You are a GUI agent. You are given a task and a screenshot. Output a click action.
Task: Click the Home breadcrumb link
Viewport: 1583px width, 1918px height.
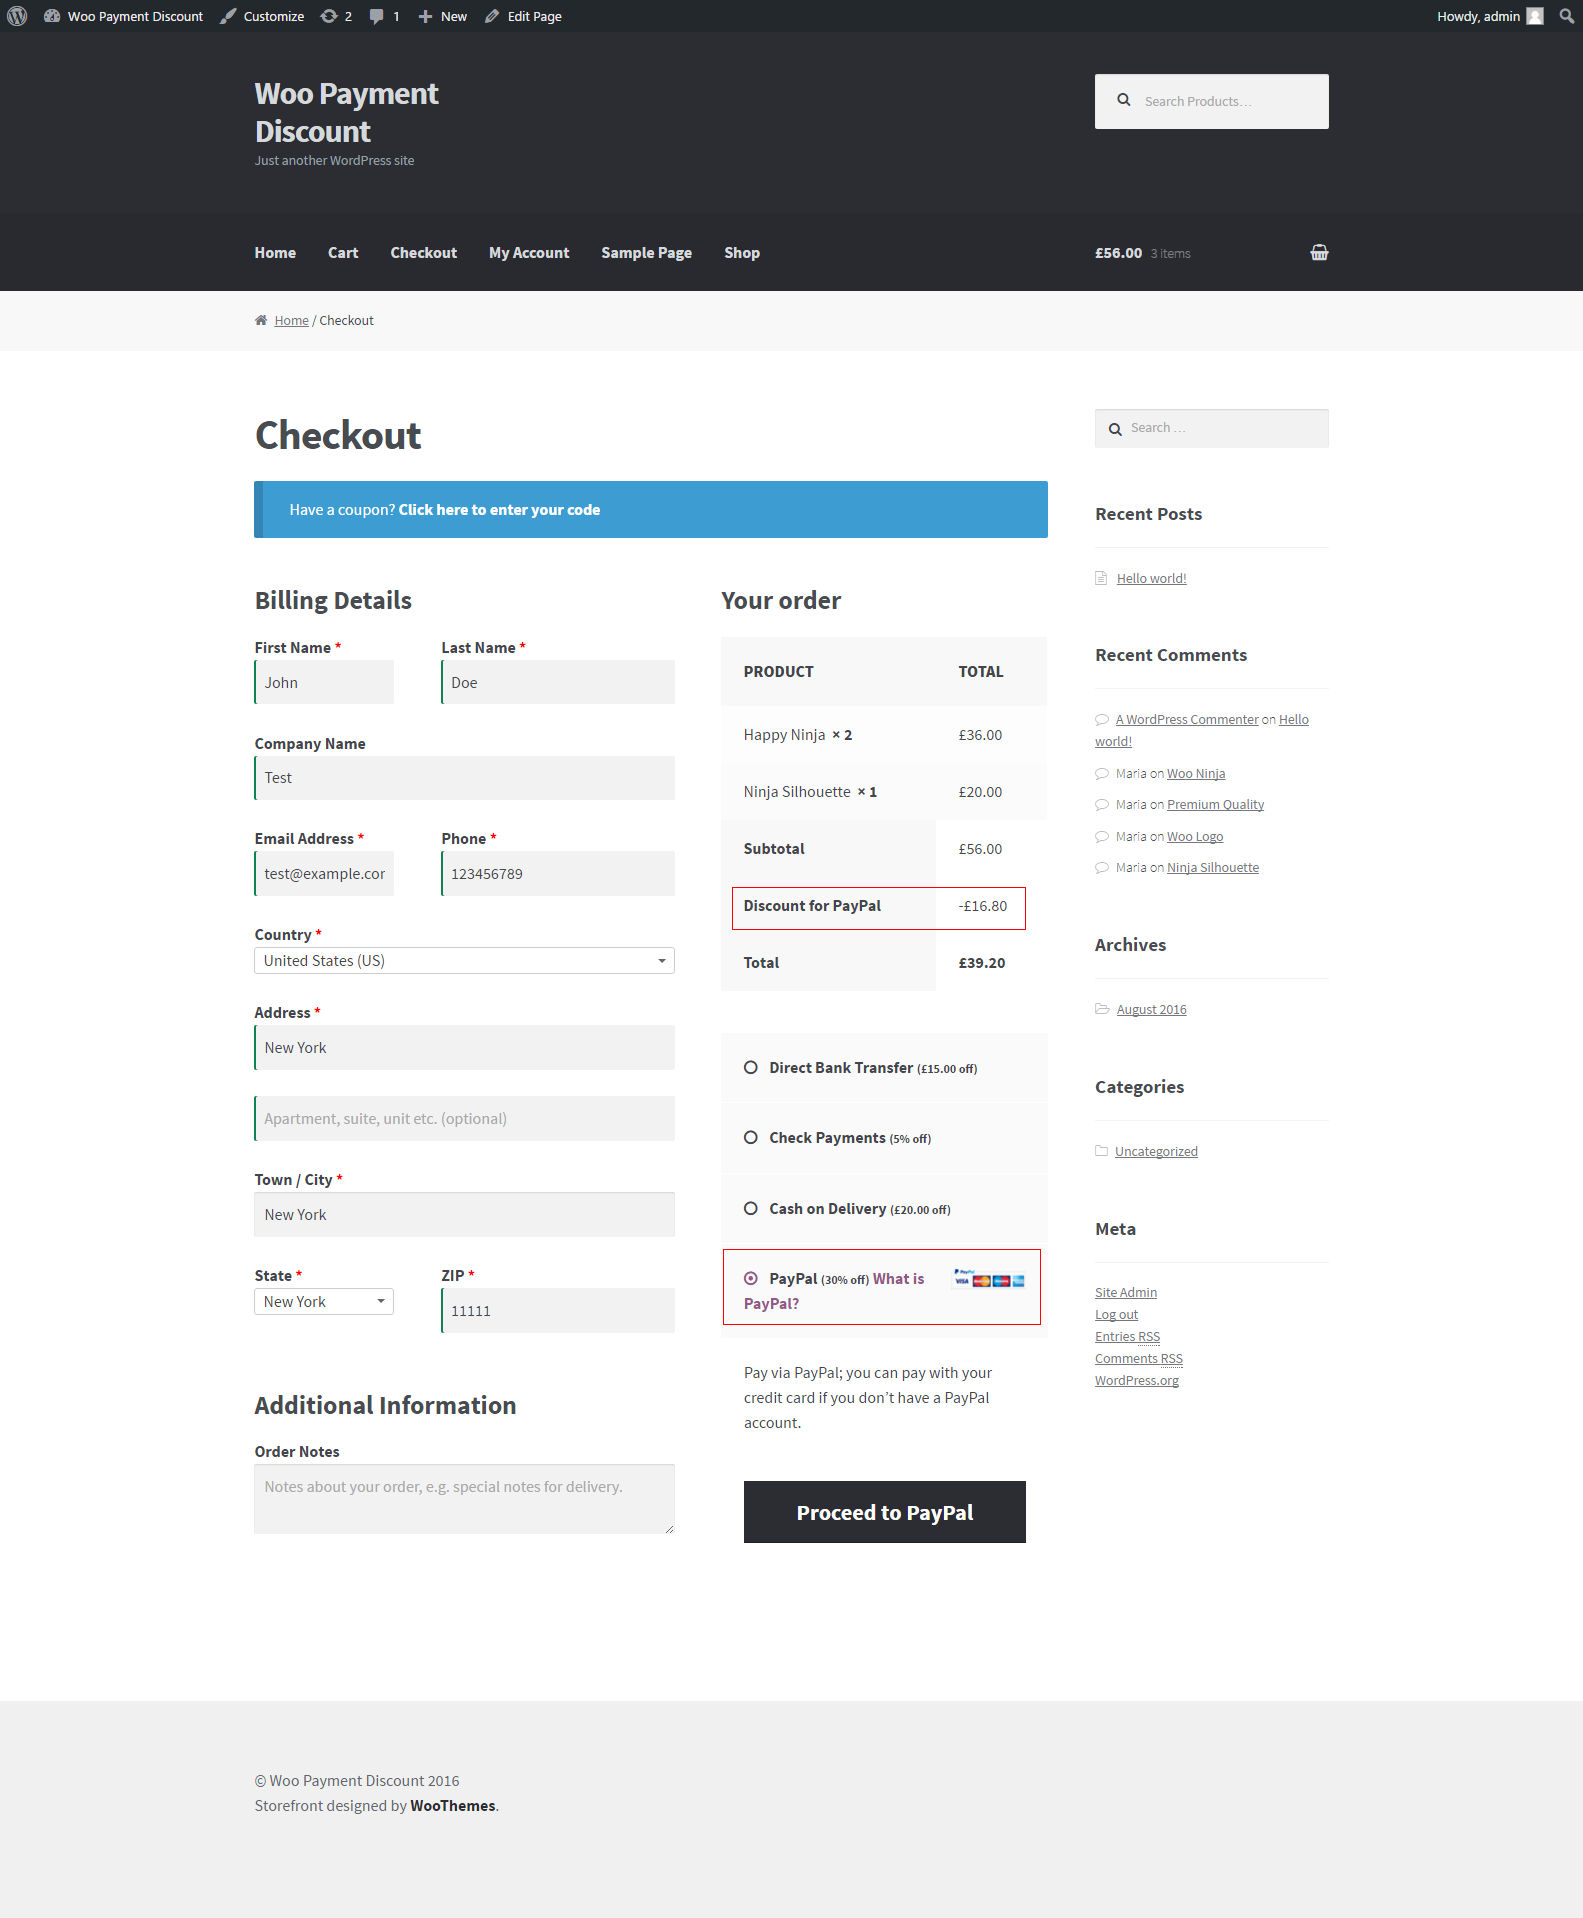click(292, 321)
